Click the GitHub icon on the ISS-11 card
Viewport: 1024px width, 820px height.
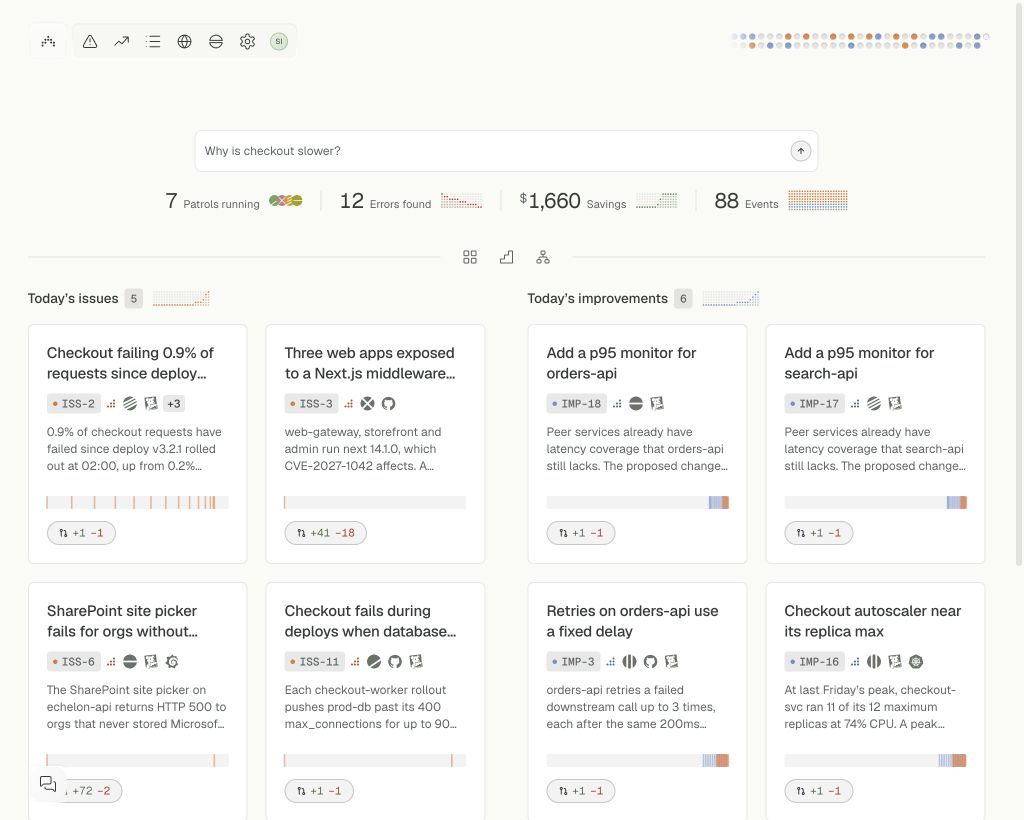(395, 661)
